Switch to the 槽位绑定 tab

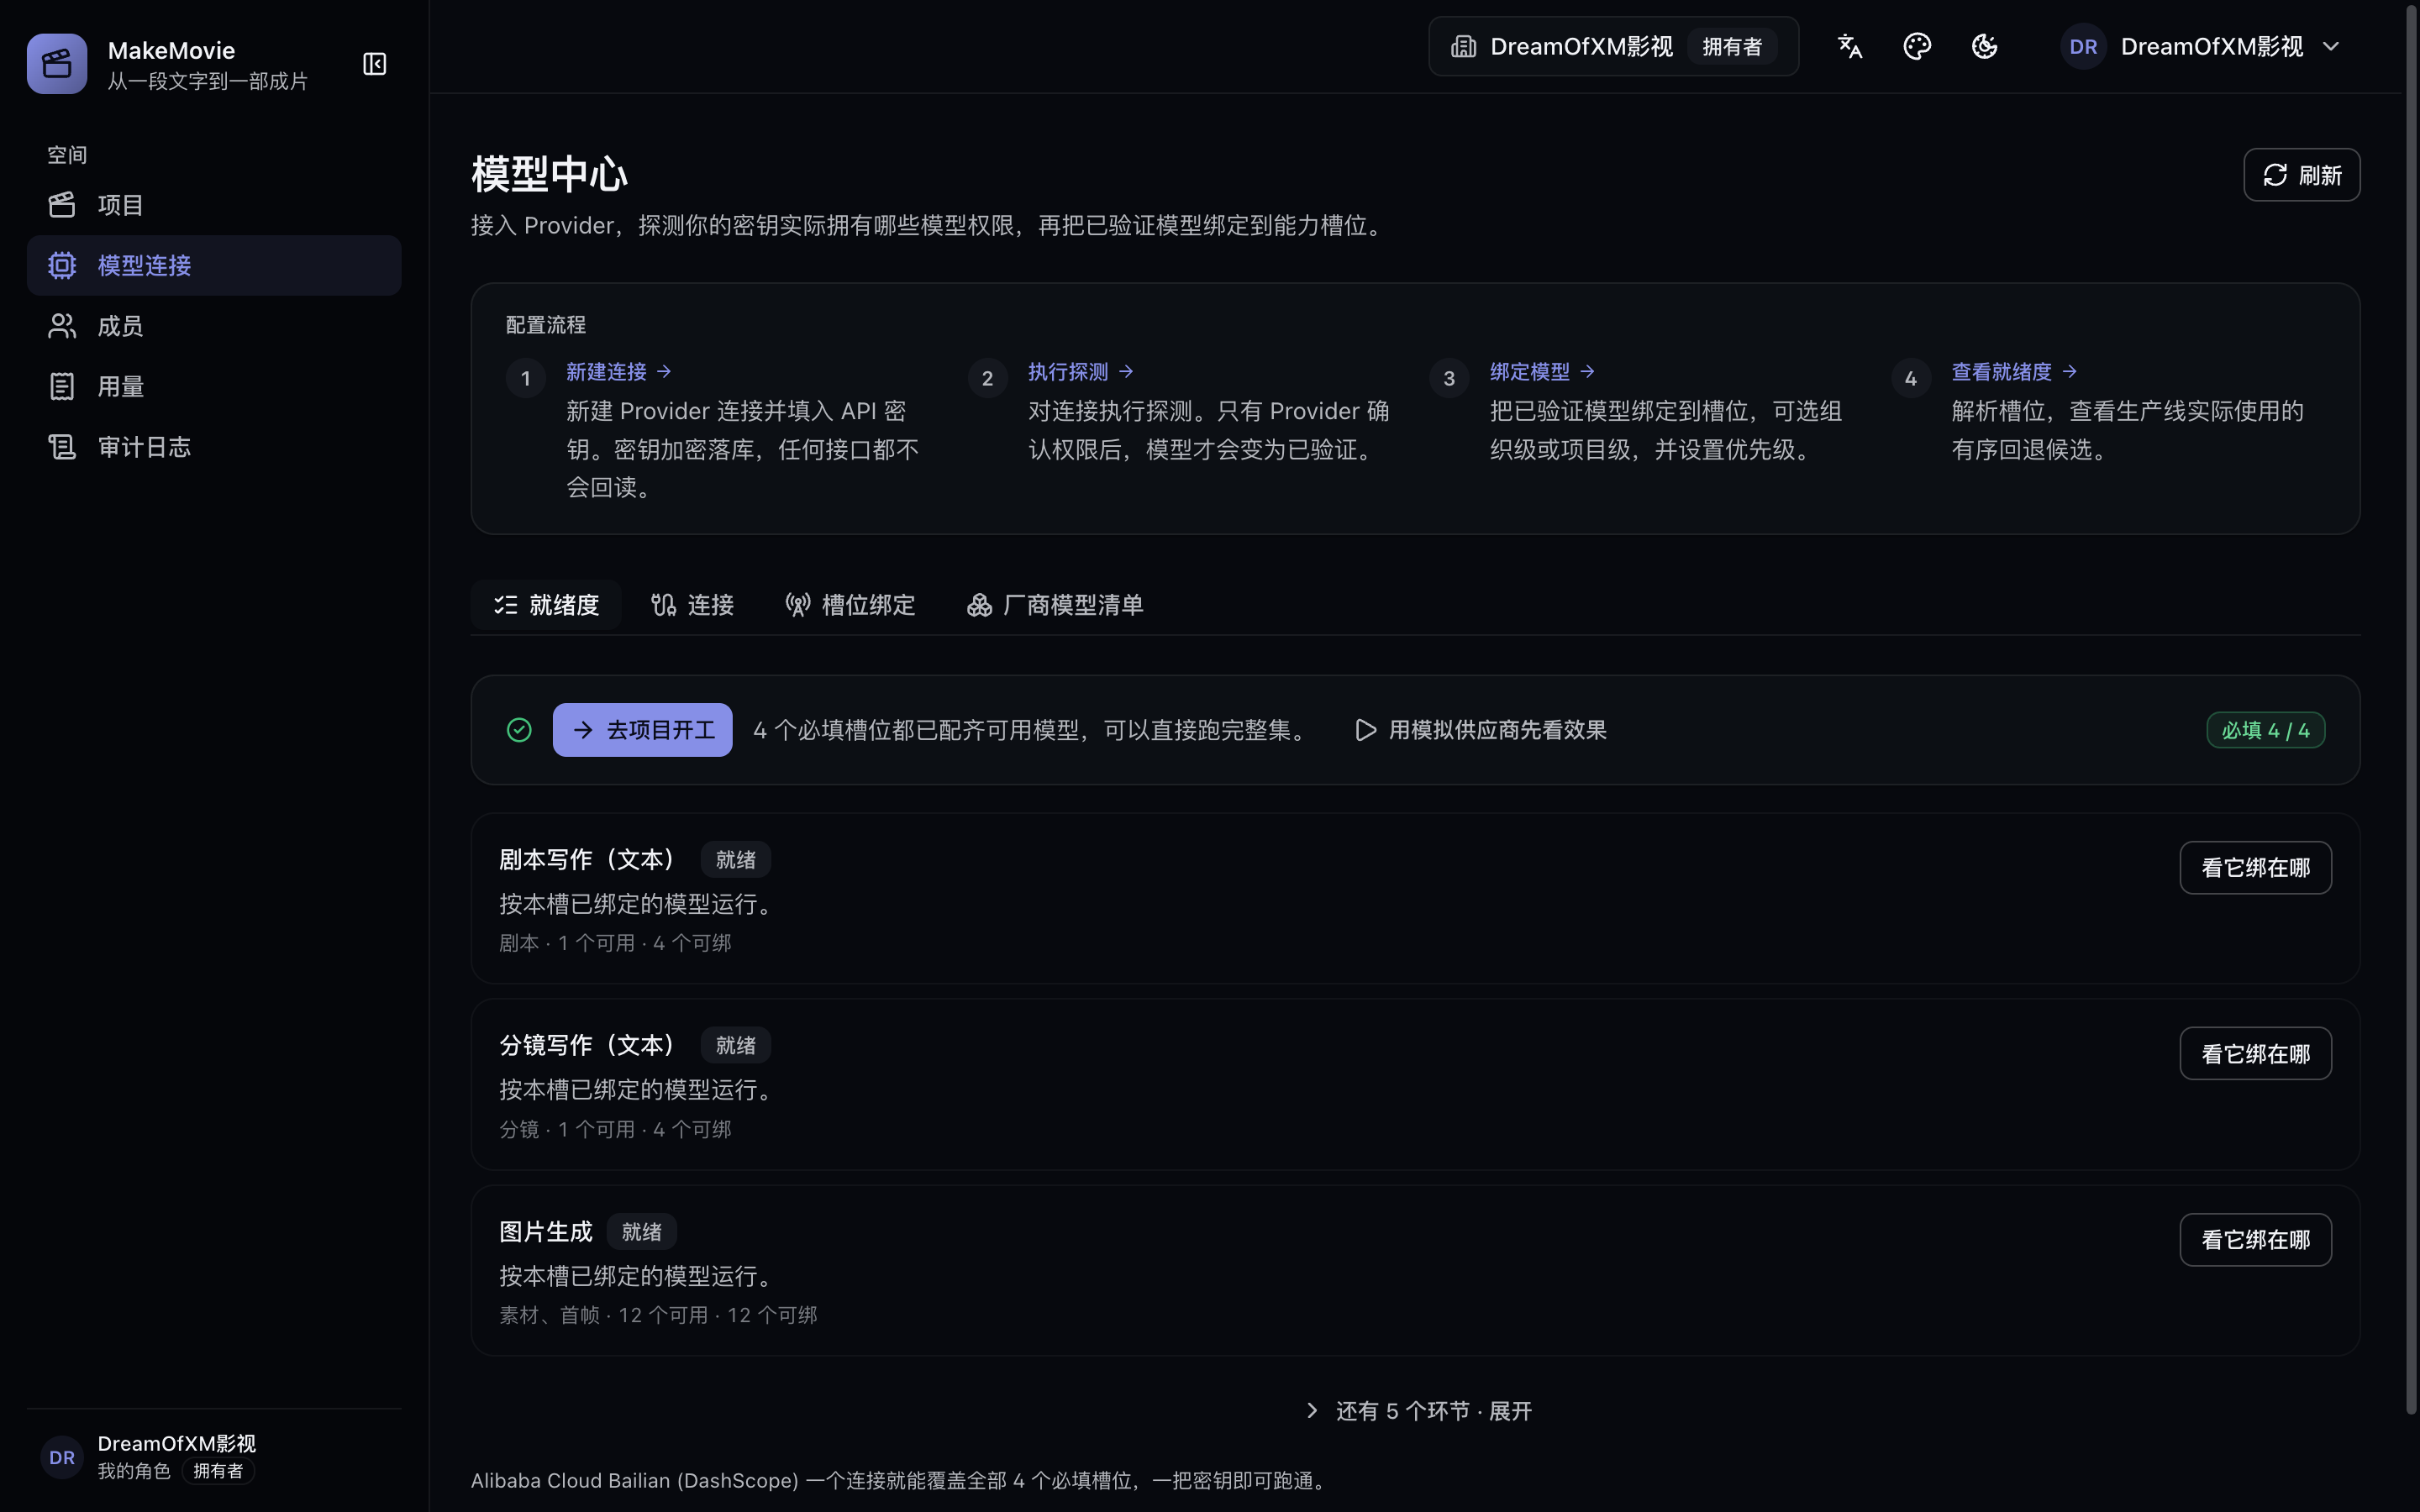tap(850, 605)
